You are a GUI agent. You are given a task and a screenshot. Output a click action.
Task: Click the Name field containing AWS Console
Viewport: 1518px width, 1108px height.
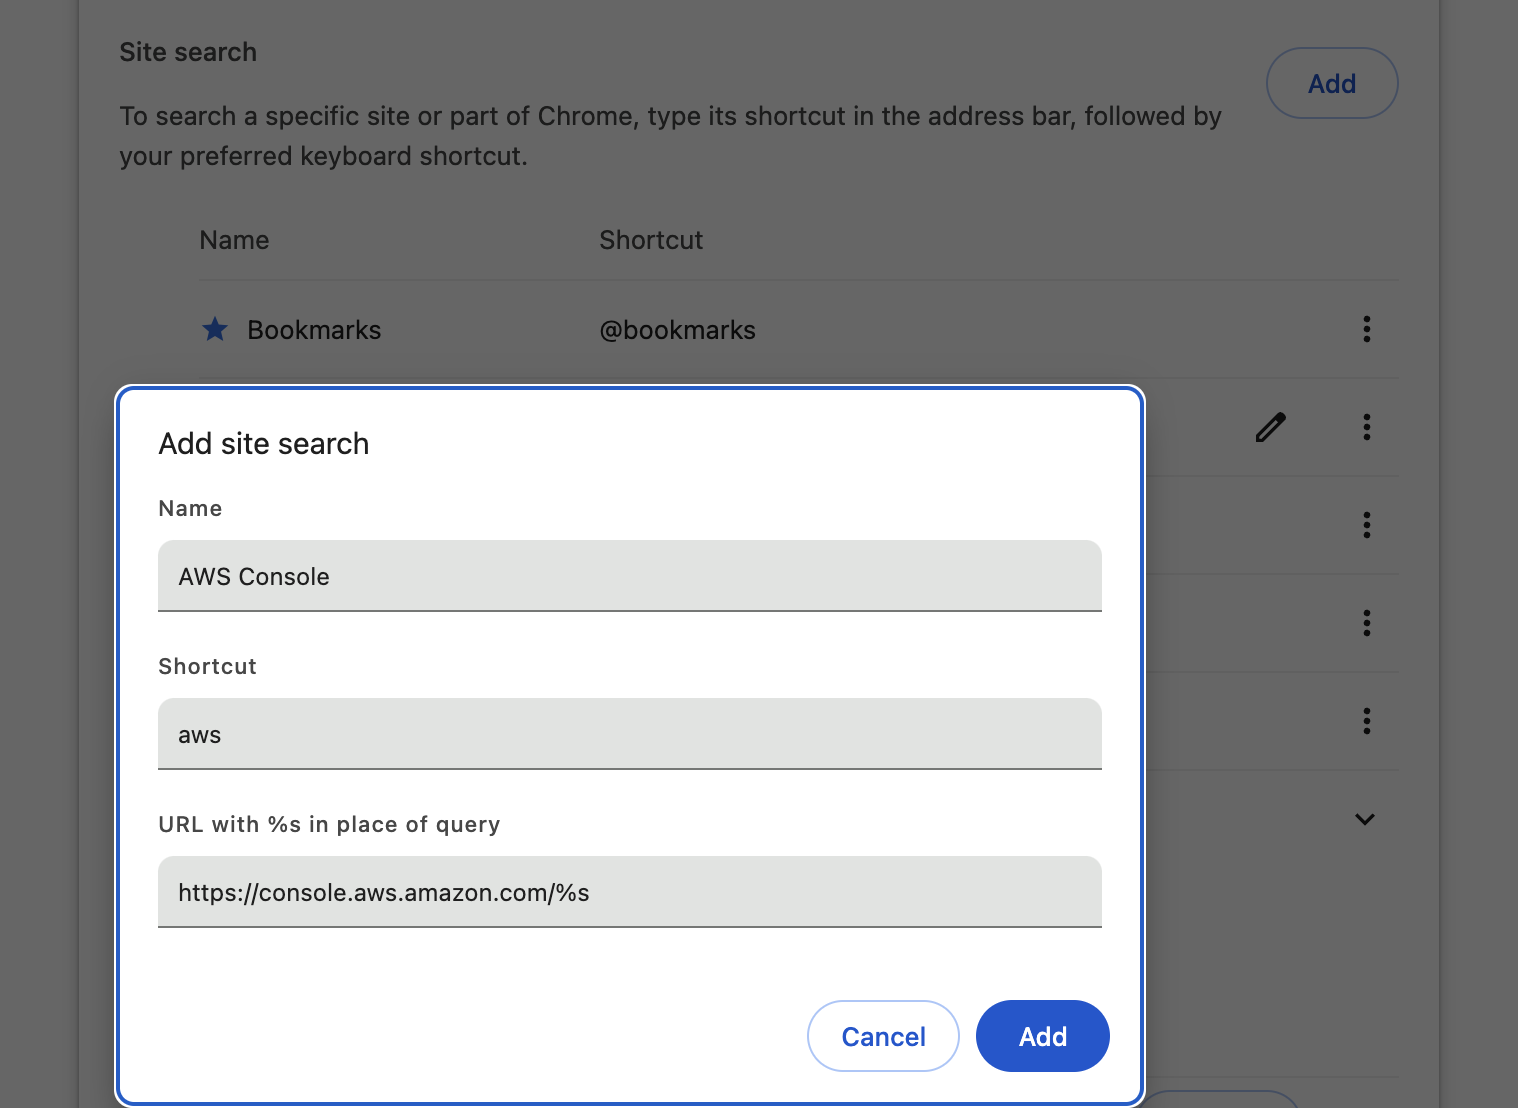pyautogui.click(x=629, y=576)
